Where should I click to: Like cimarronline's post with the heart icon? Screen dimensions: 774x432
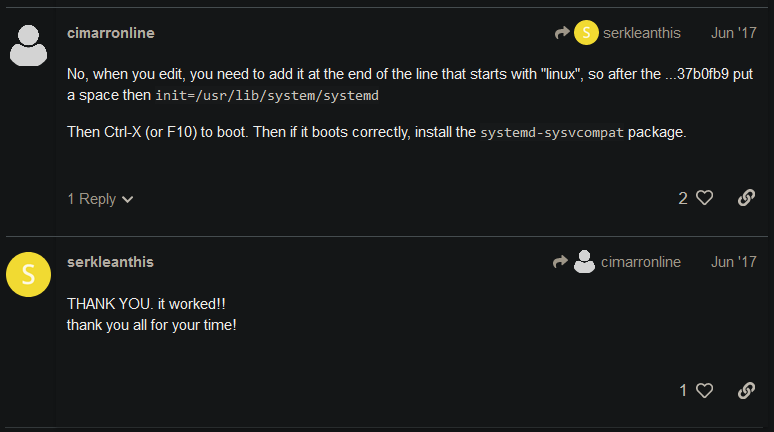tap(704, 198)
